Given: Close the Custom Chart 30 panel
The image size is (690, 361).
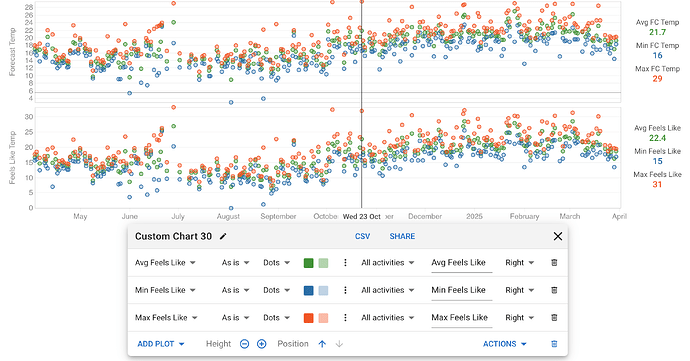Looking at the screenshot, I should point(558,236).
